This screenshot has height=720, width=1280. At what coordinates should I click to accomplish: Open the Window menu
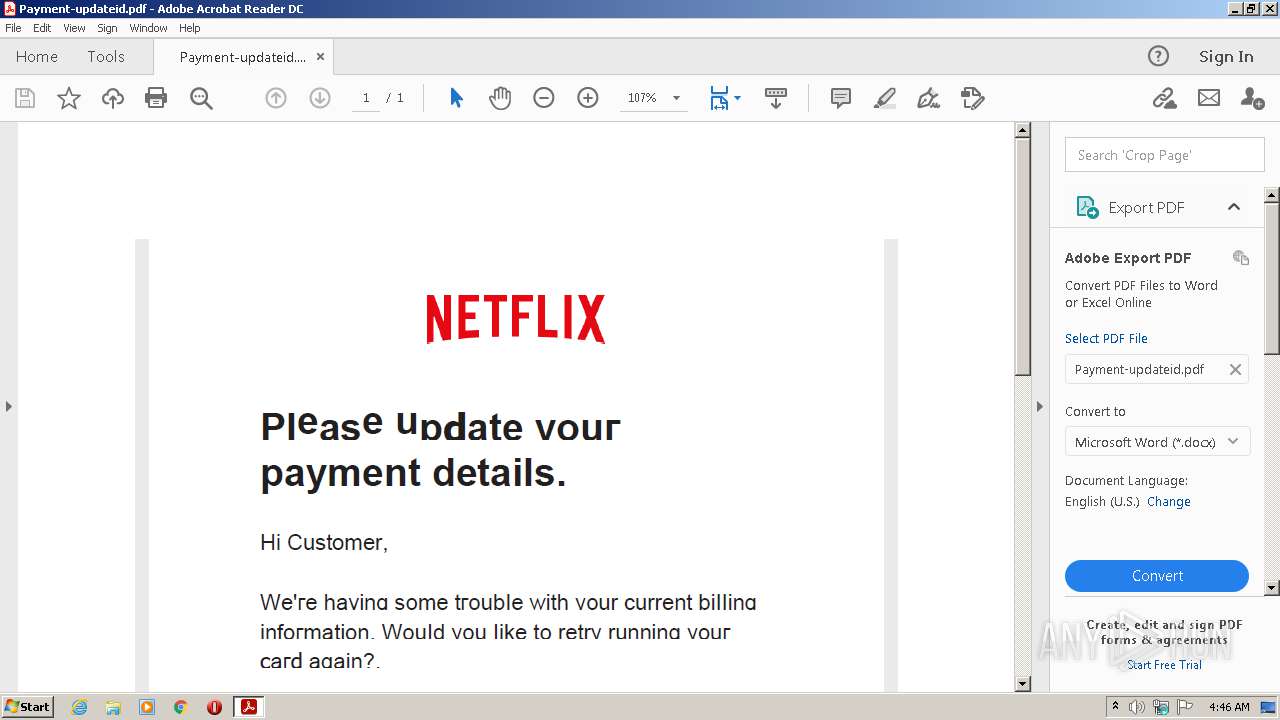(x=148, y=28)
